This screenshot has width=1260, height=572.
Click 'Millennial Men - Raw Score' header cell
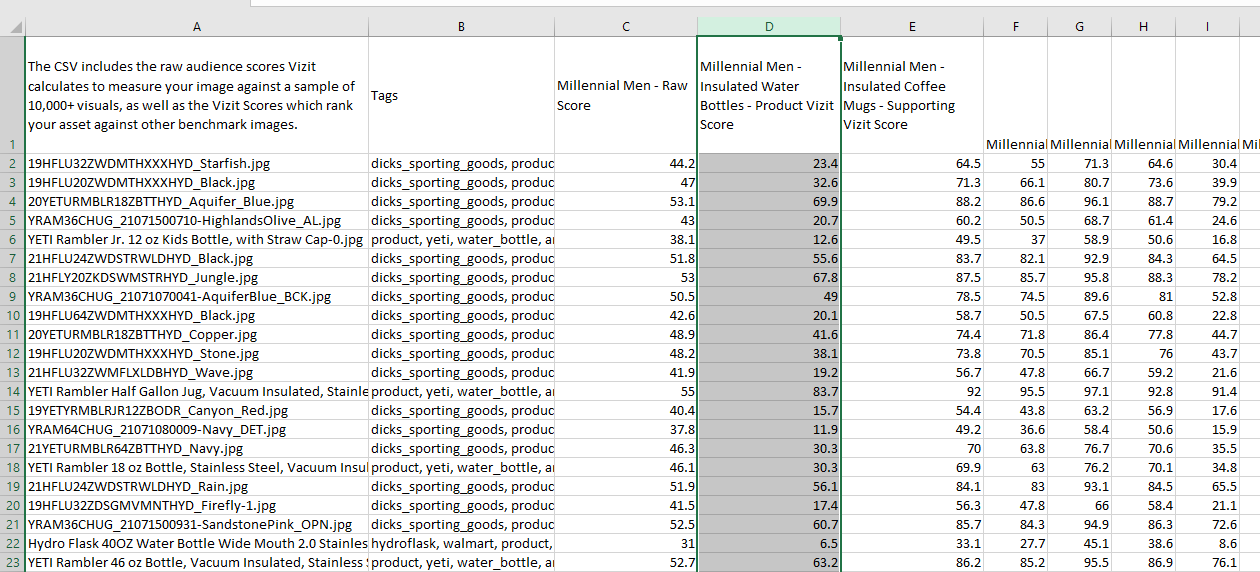click(x=625, y=95)
